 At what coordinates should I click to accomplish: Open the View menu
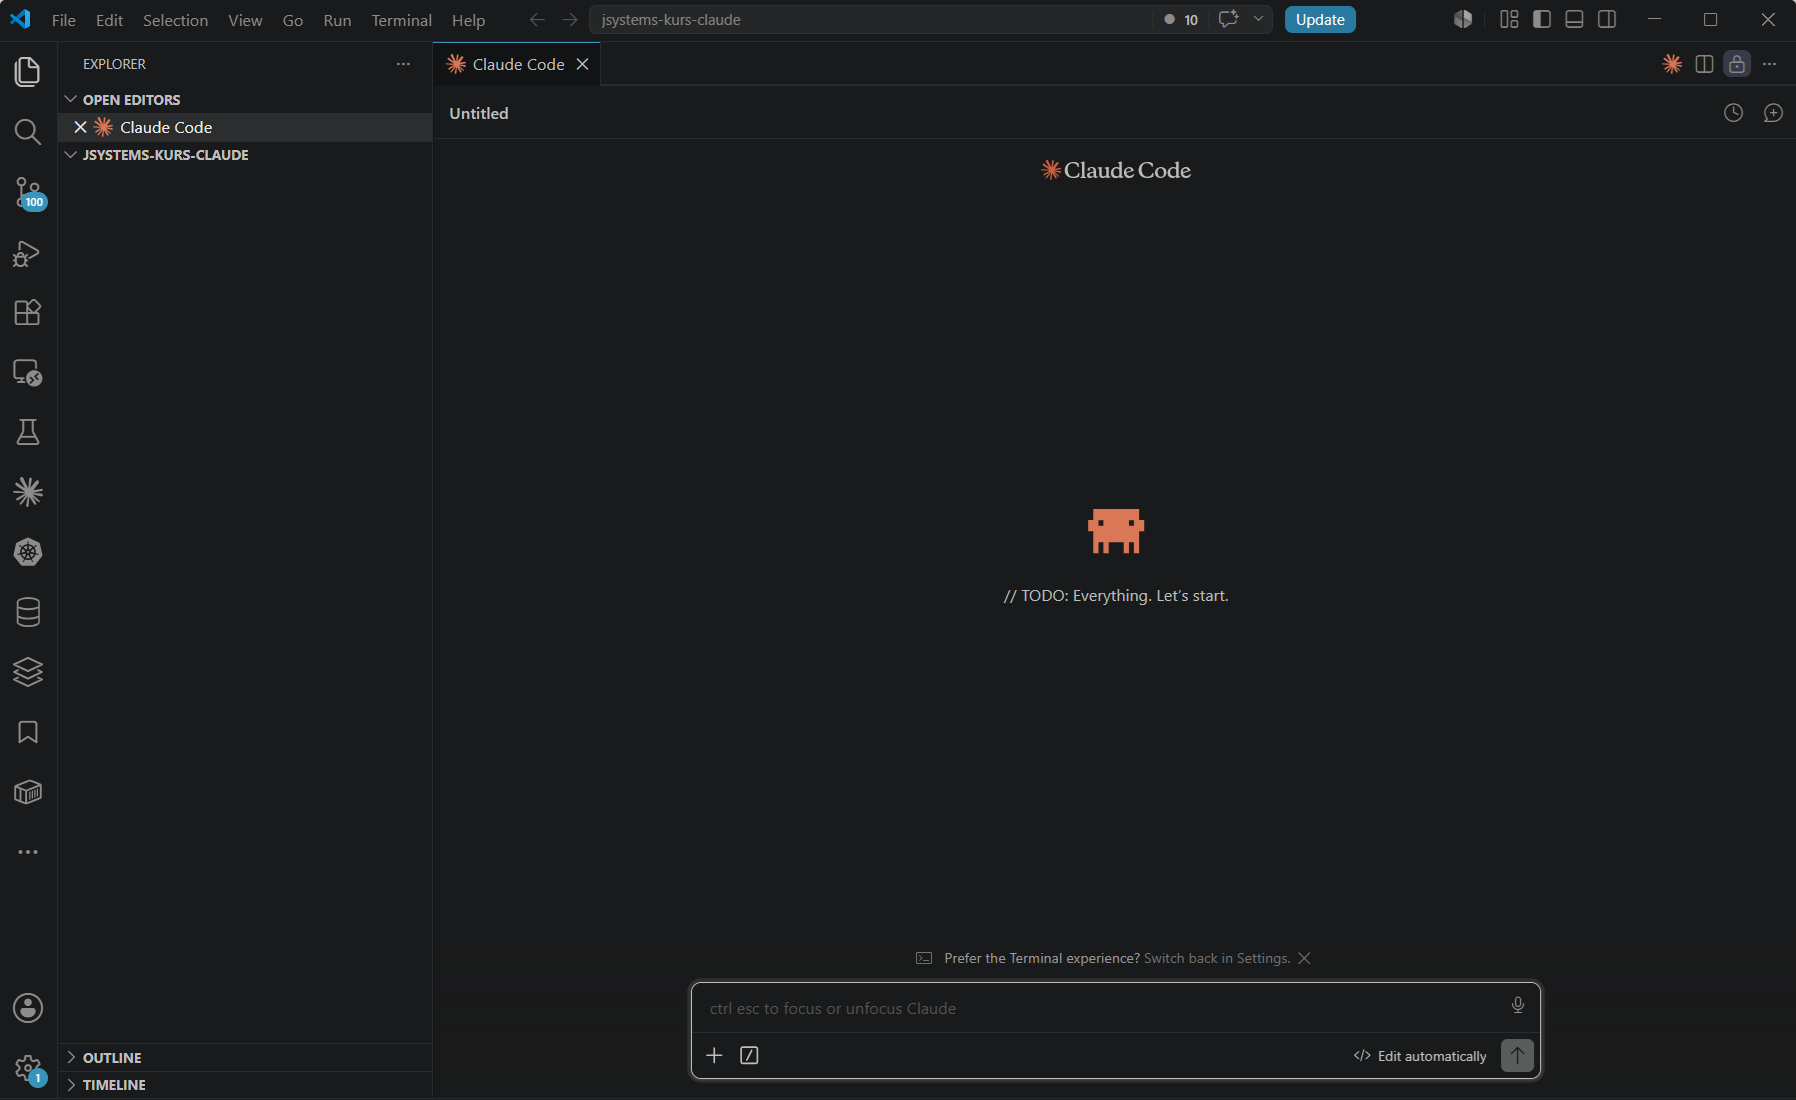(x=245, y=20)
